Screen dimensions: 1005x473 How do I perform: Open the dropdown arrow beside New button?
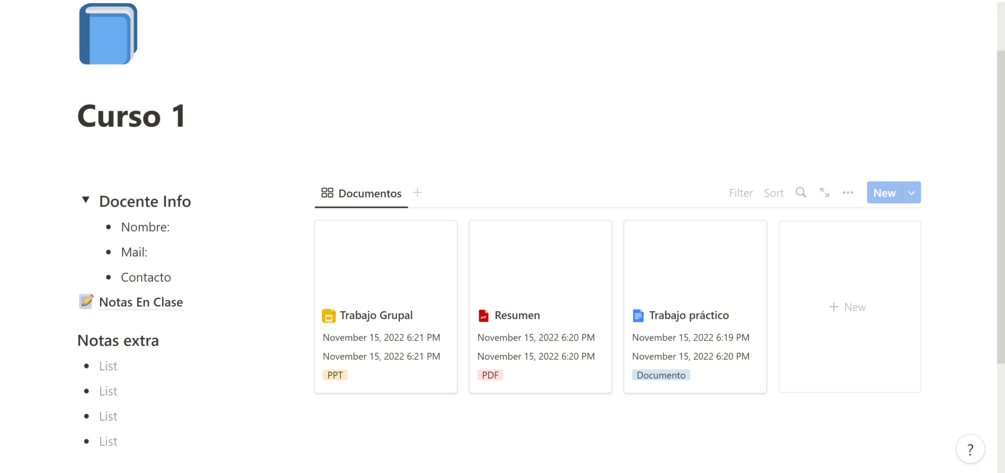(912, 193)
